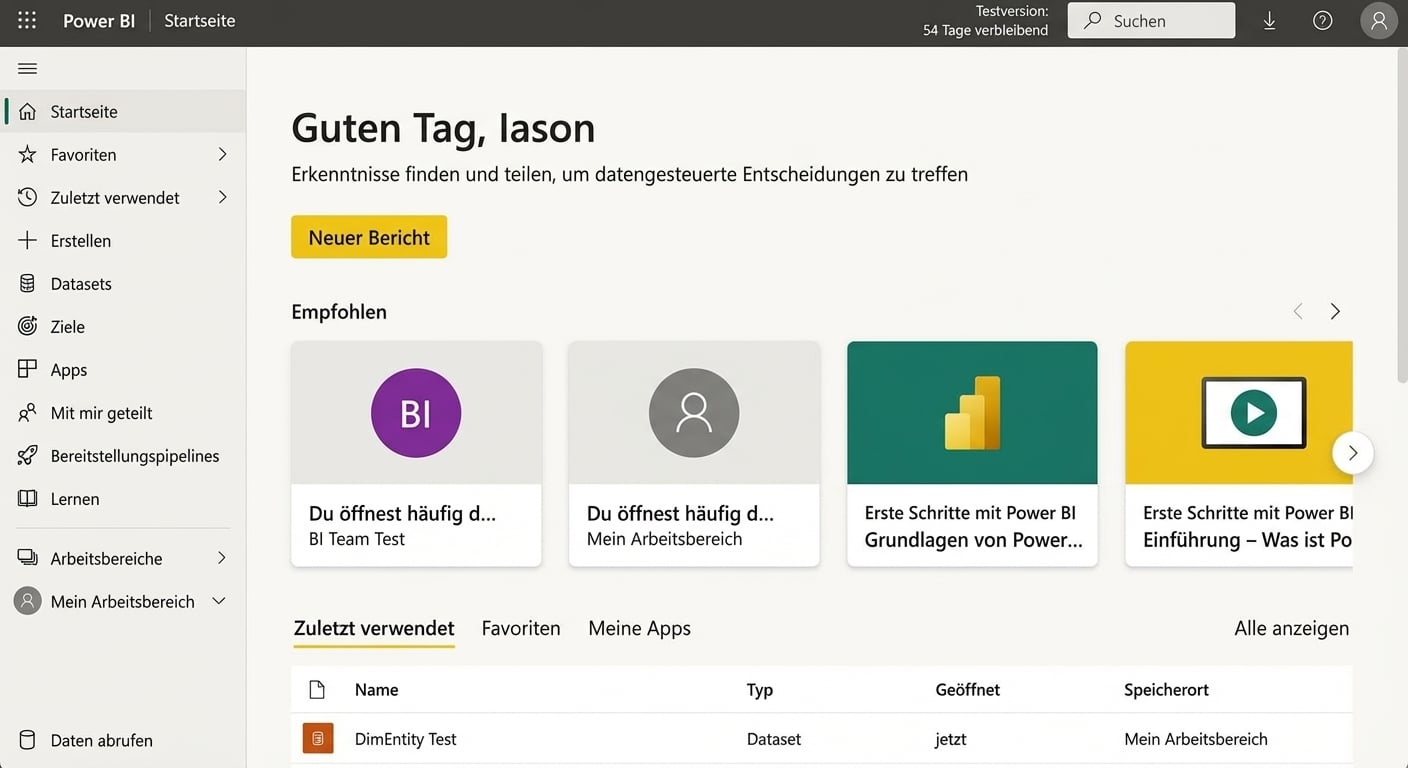This screenshot has width=1408, height=768.
Task: Click the Apps grid icon
Action: pos(28,369)
